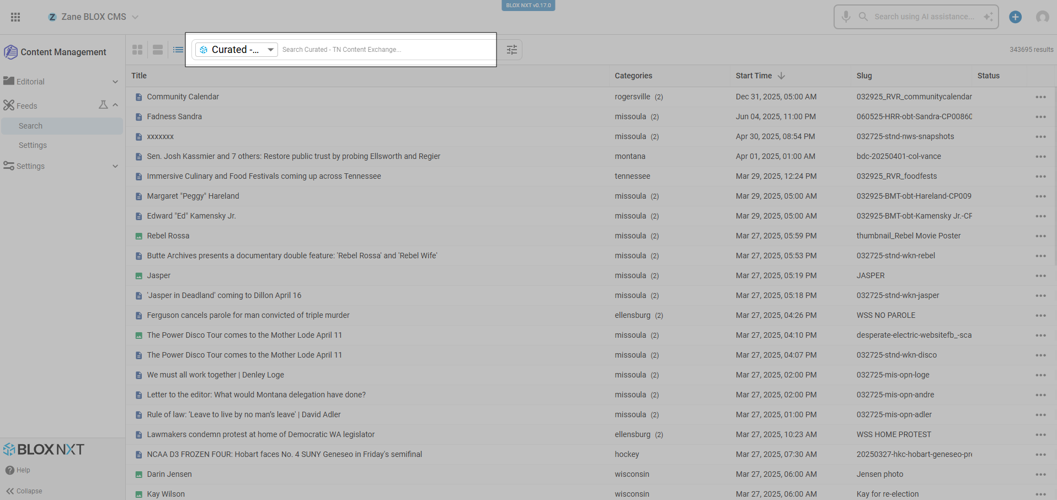Open 'Edward "Ed" Kamensky Jr.' entry
The height and width of the screenshot is (500, 1057).
[191, 216]
